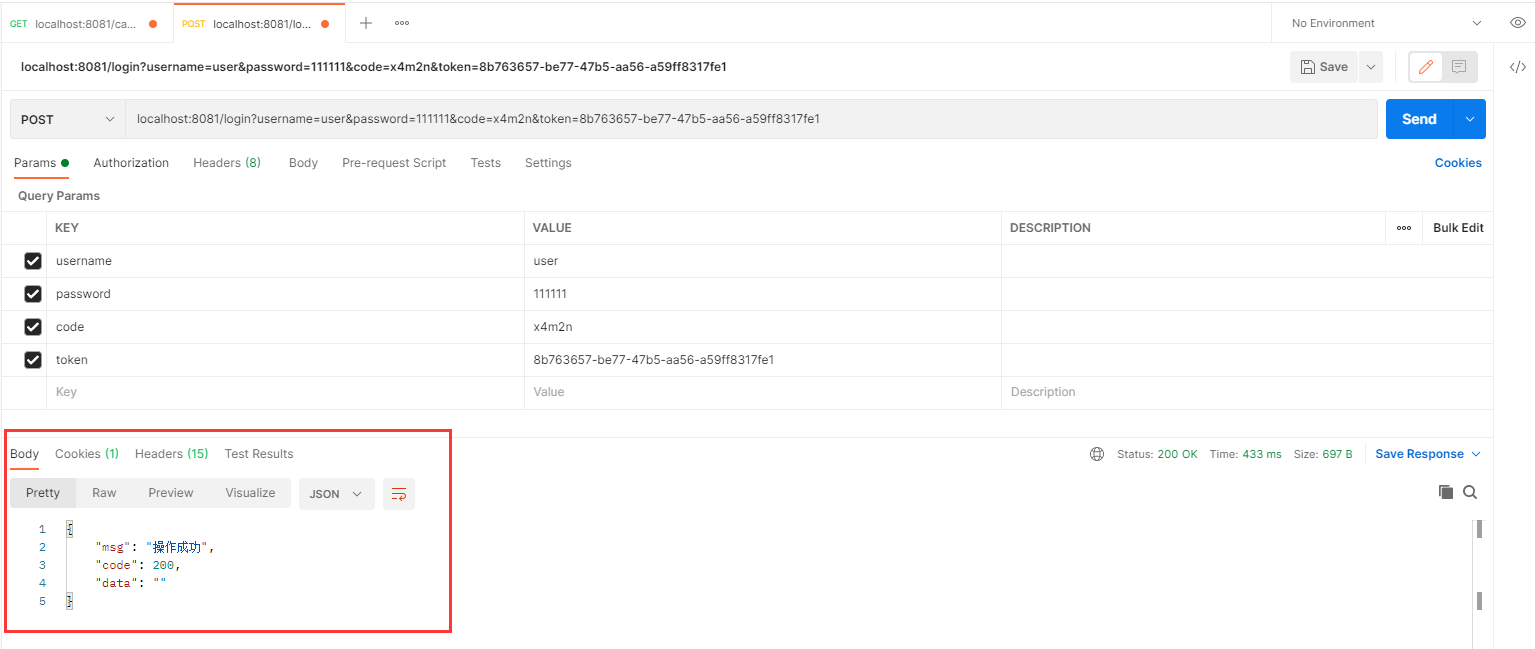Open the Authorization tab
1535x649 pixels.
[131, 163]
